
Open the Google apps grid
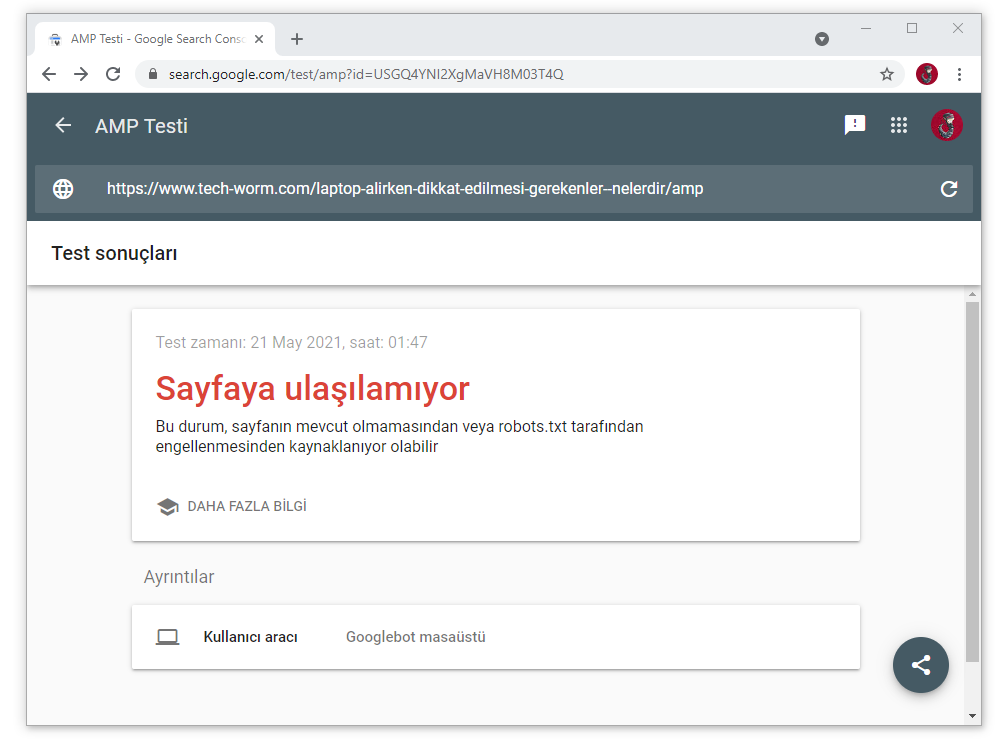[898, 125]
